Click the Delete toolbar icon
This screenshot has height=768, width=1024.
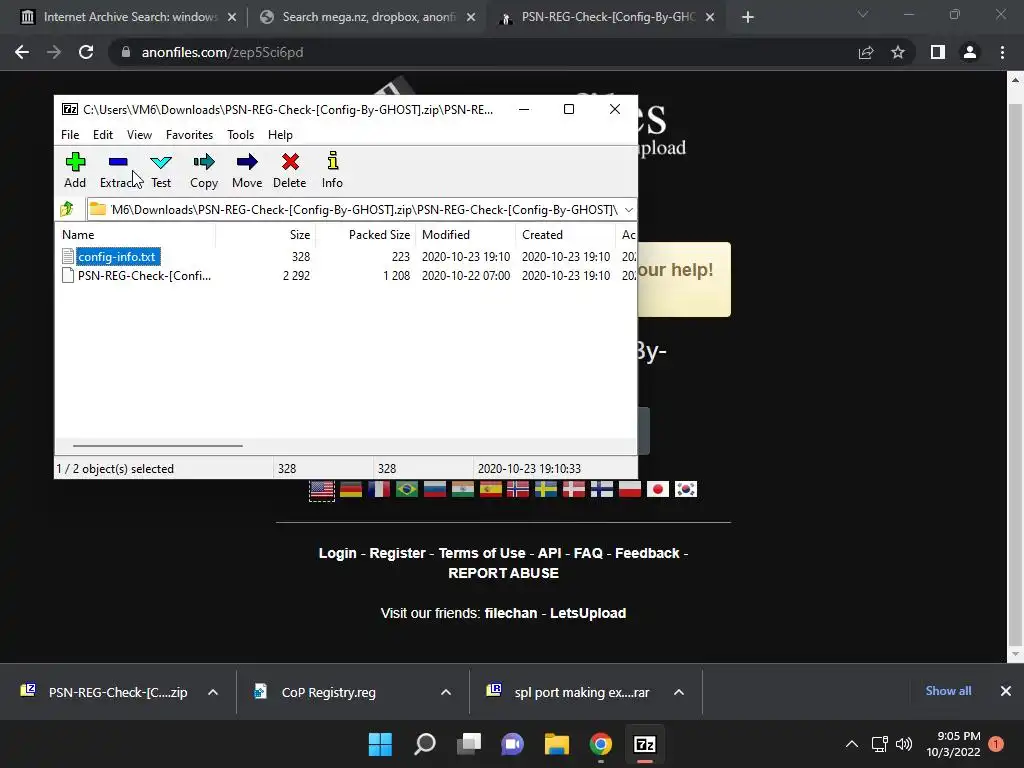pos(290,170)
